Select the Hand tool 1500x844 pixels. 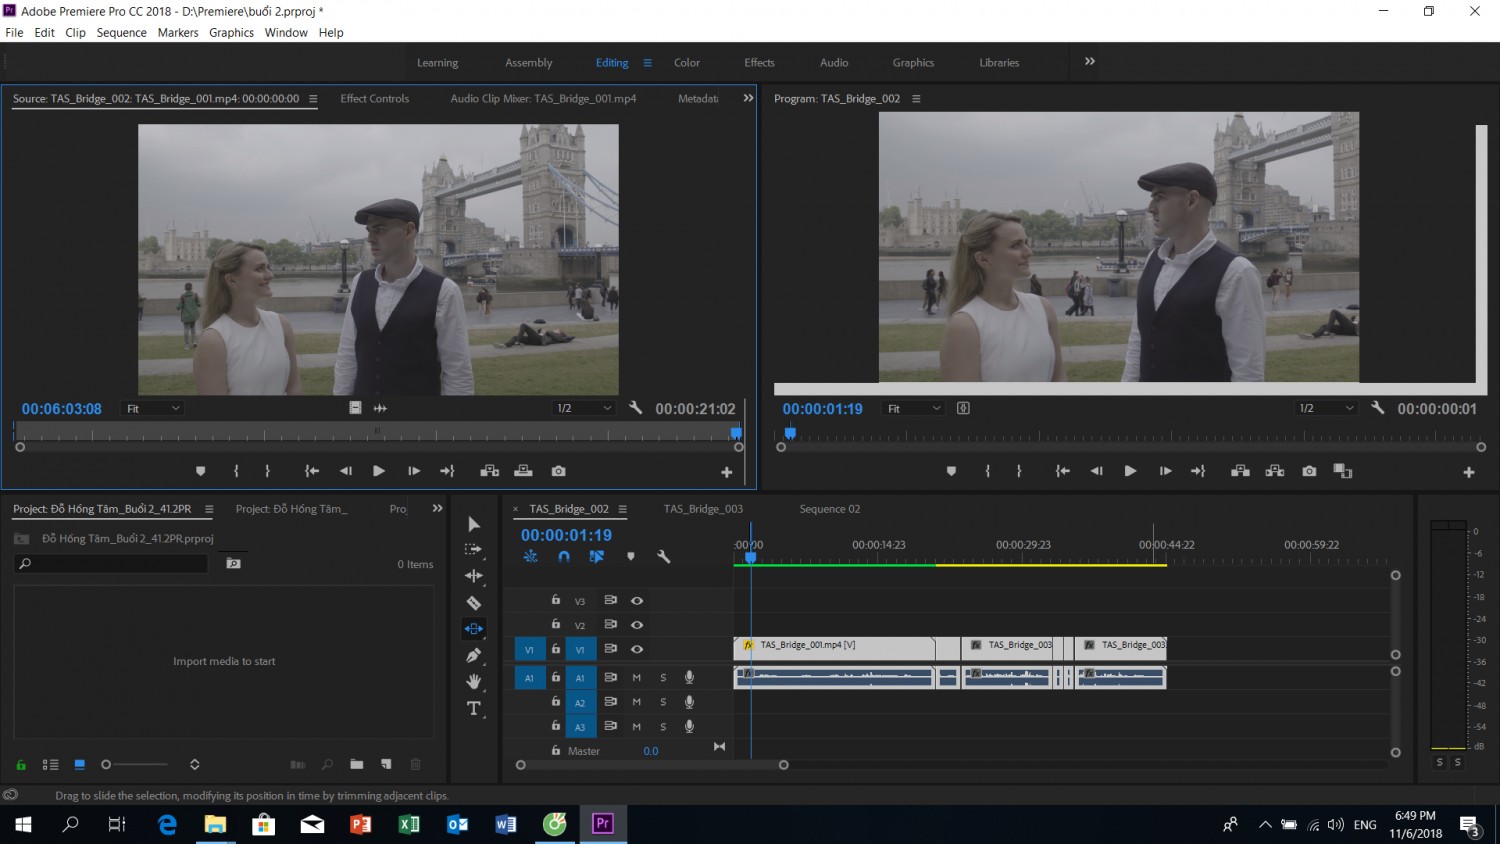tap(474, 682)
